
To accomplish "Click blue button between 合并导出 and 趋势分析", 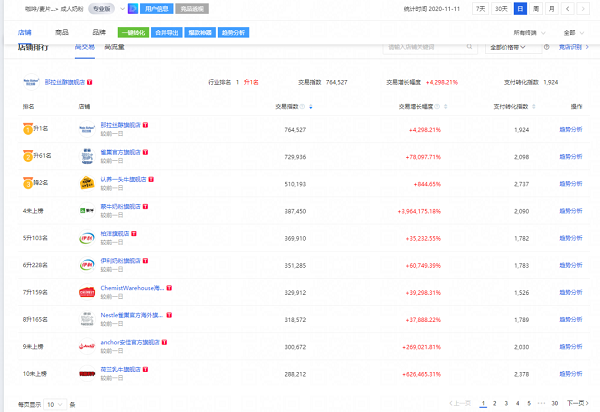I will [x=200, y=33].
